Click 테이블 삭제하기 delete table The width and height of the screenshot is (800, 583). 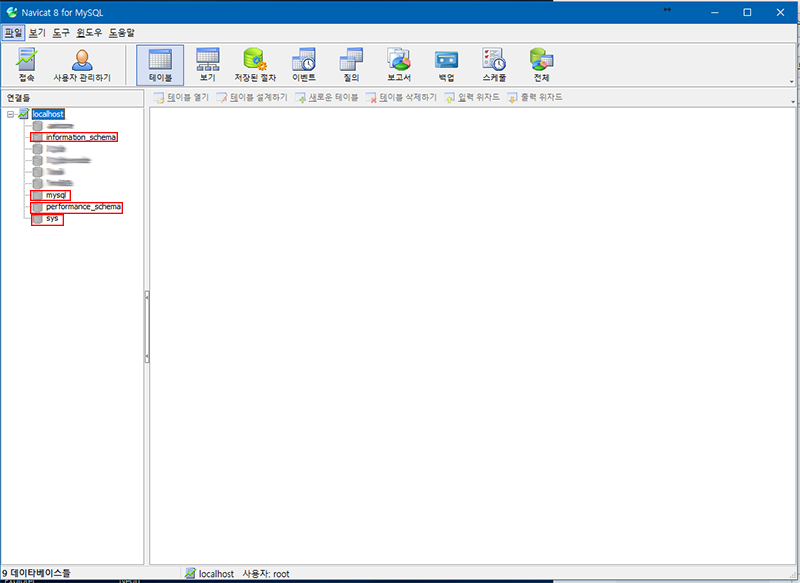[402, 97]
